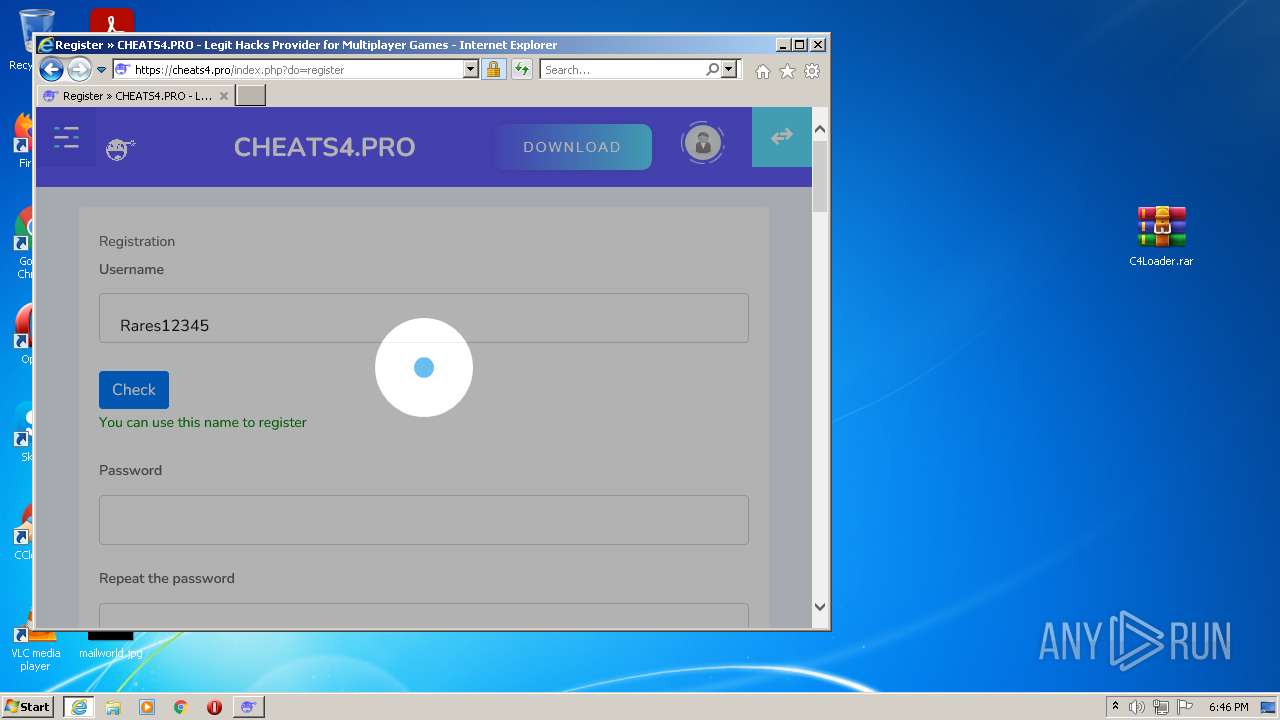Go back with the browser Back button
This screenshot has width=1280, height=720.
pos(51,70)
